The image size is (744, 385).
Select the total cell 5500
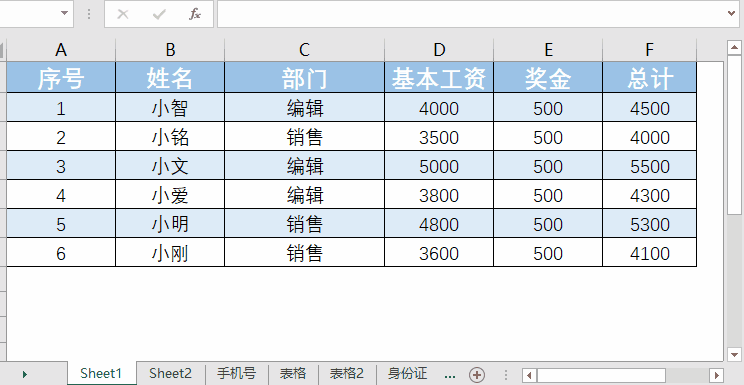click(x=650, y=166)
